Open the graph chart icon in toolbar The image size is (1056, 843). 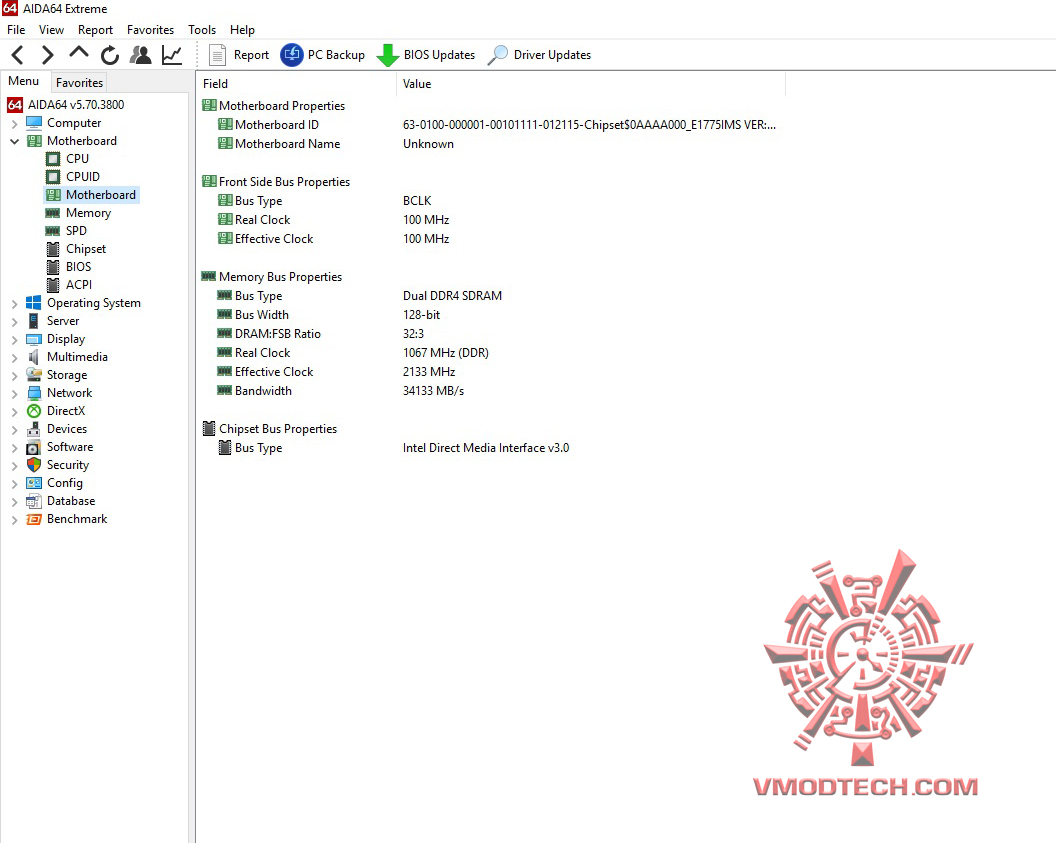pos(172,55)
